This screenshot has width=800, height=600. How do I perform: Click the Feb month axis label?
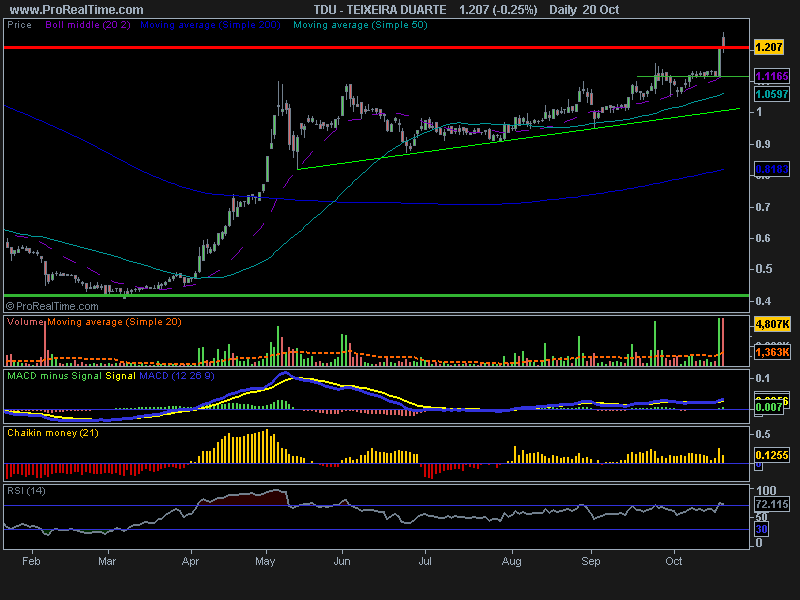point(31,561)
